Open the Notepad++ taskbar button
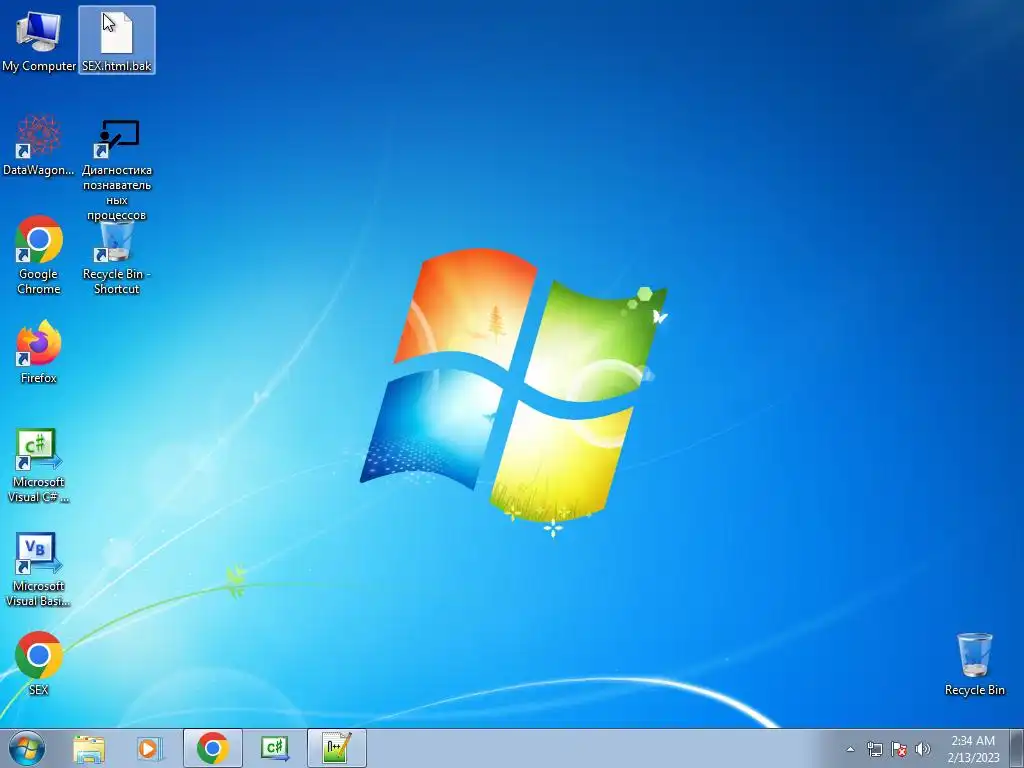The height and width of the screenshot is (768, 1024). pyautogui.click(x=337, y=748)
